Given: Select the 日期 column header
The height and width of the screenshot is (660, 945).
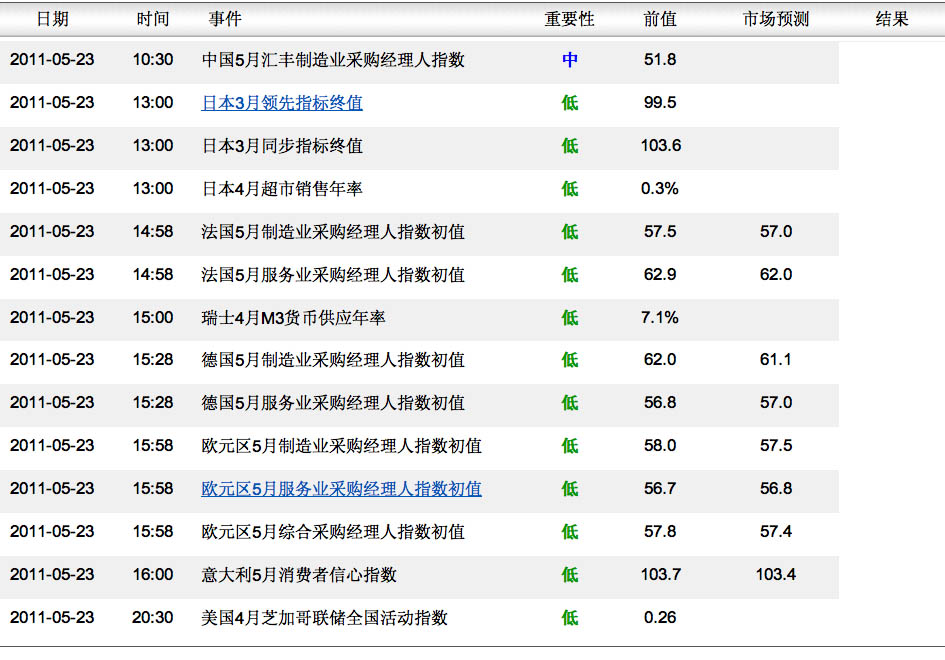Looking at the screenshot, I should coord(52,19).
